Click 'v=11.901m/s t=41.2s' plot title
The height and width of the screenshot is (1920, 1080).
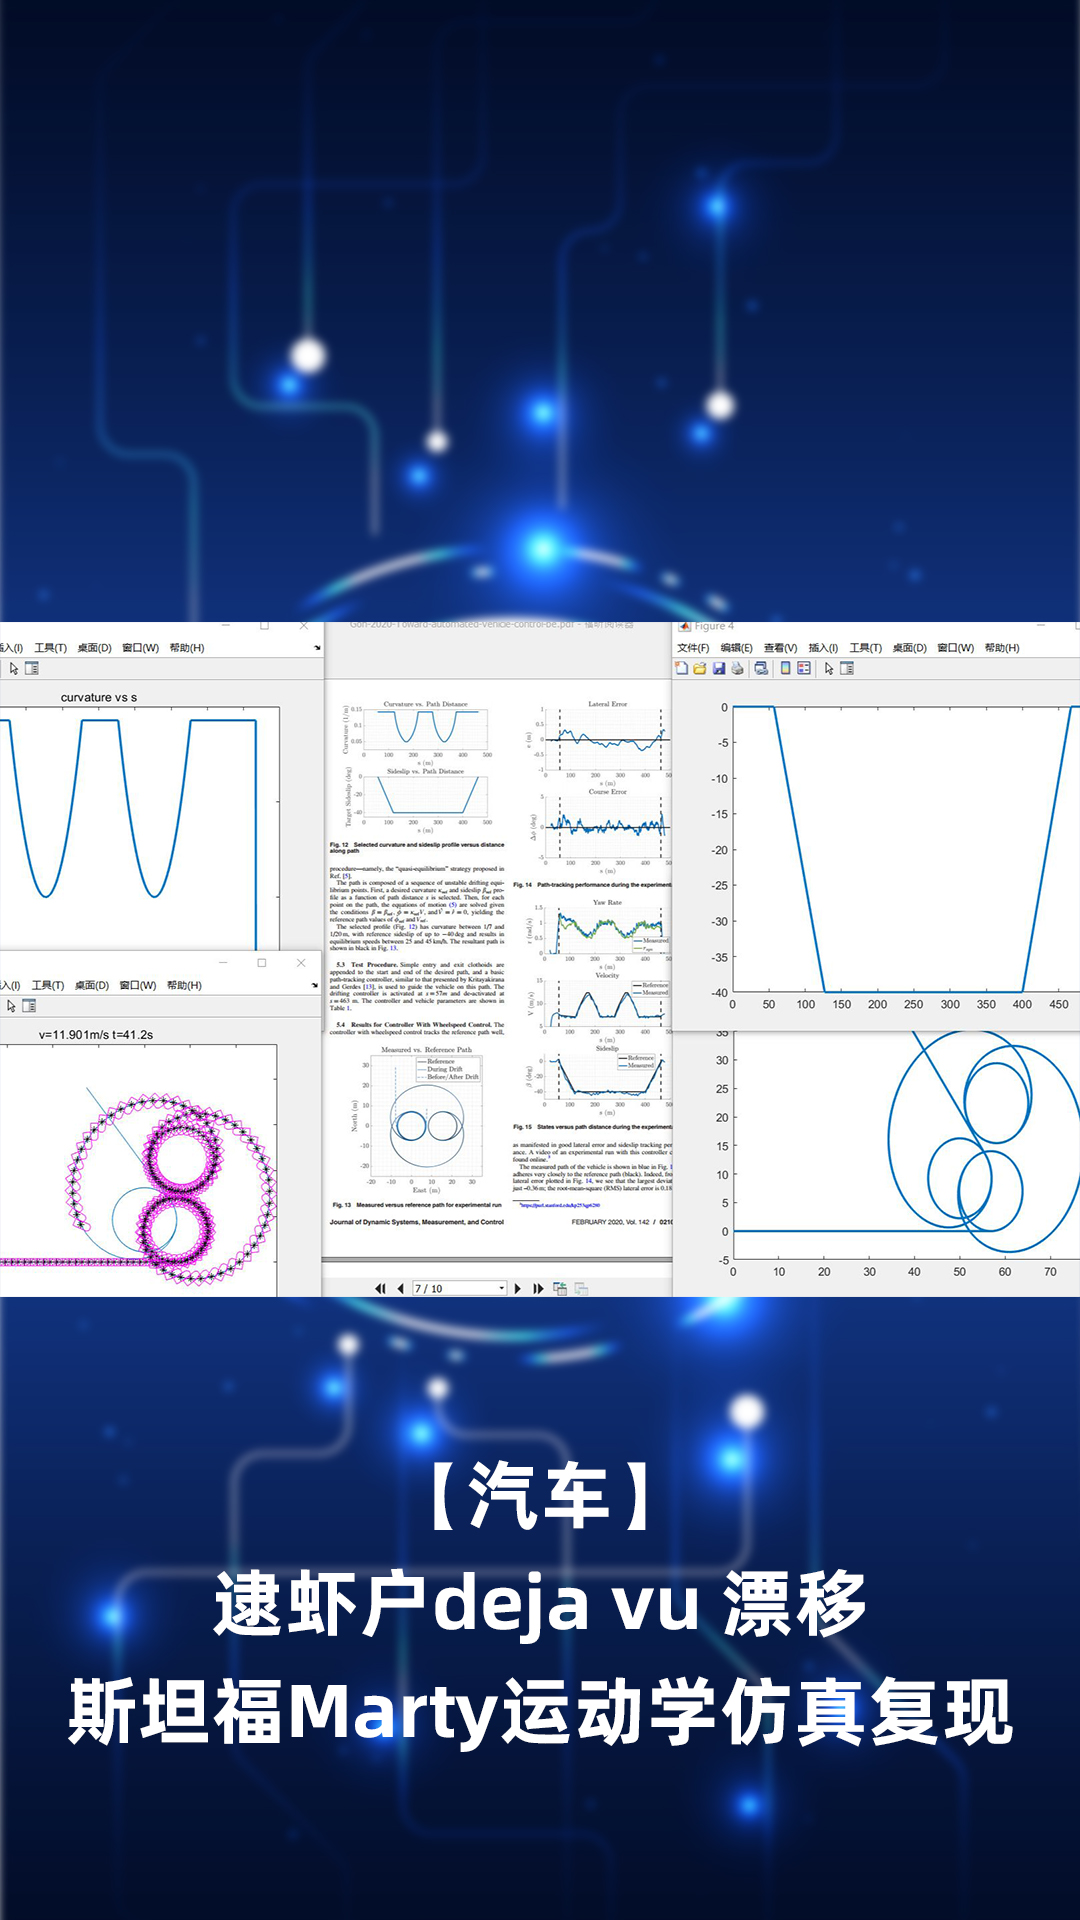96,1034
